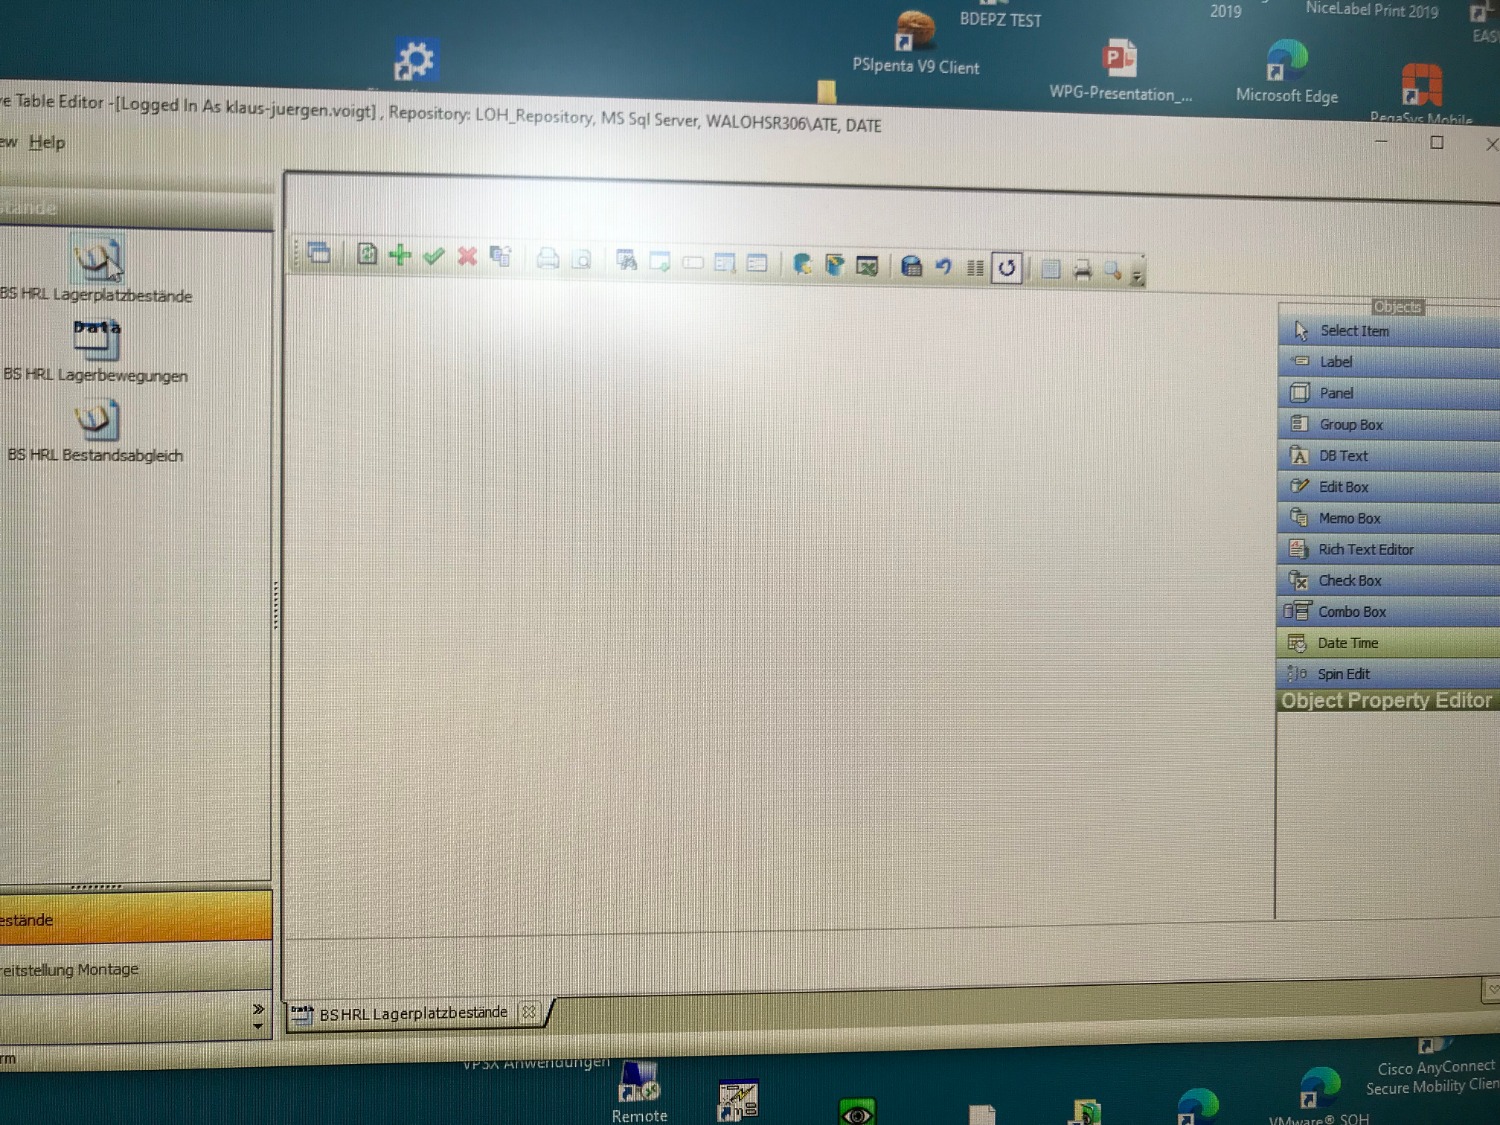This screenshot has height=1125, width=1500.
Task: Select the Memo Box object
Action: click(x=1389, y=518)
